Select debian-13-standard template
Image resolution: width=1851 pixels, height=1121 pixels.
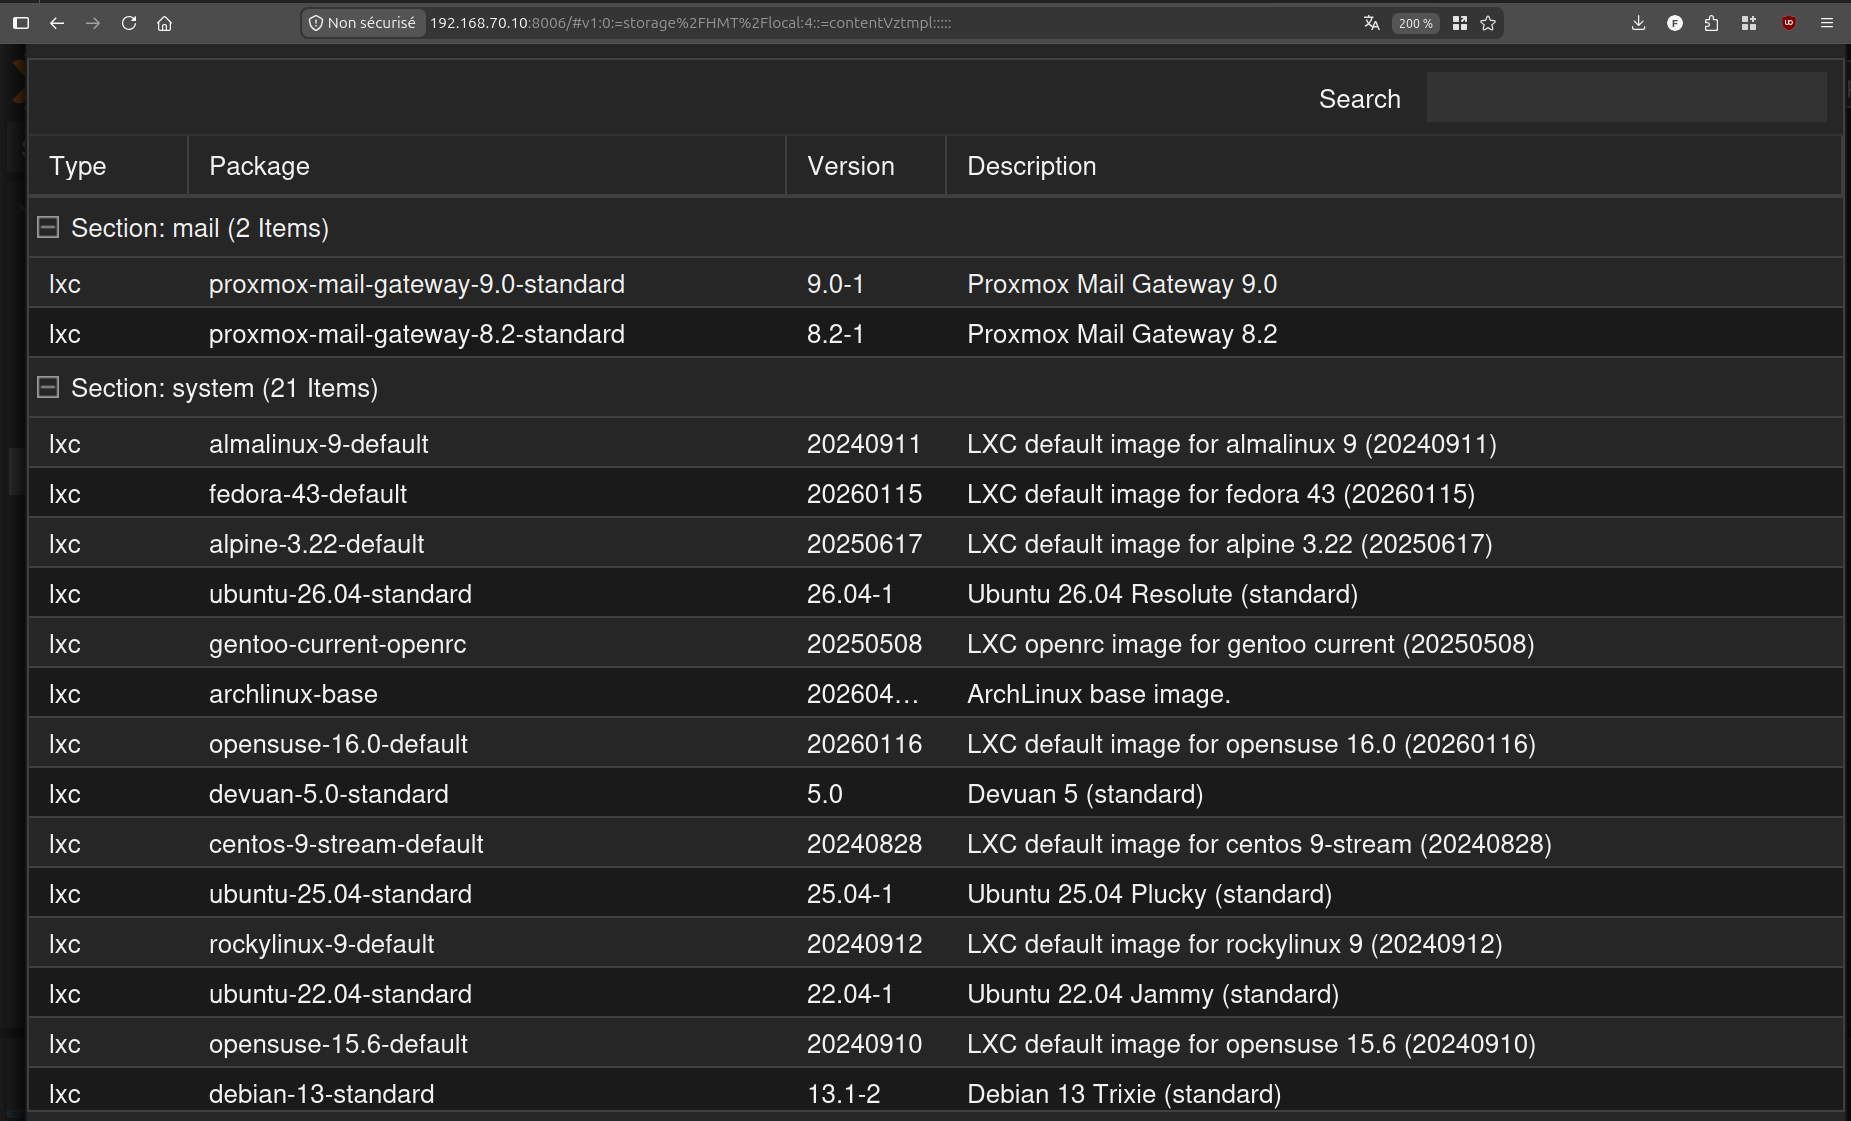pos(935,1092)
